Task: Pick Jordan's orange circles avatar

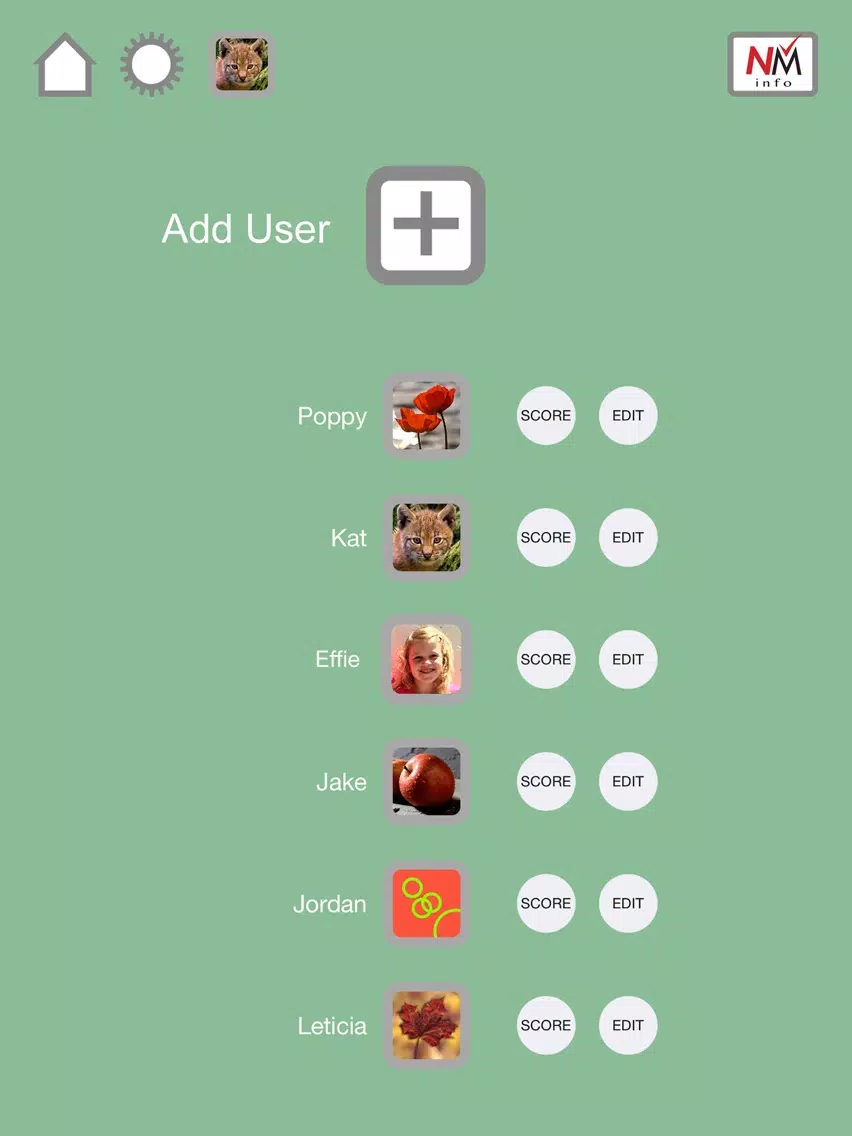Action: click(427, 903)
